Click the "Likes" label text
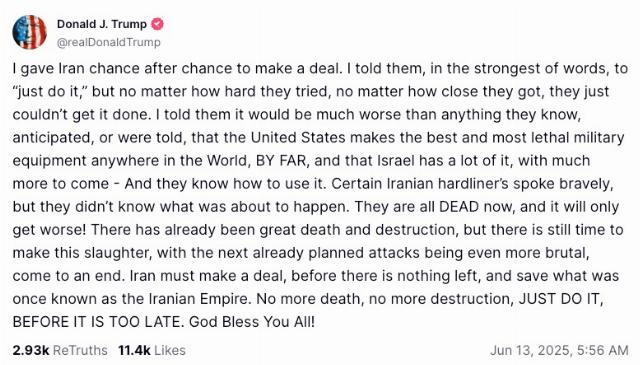This screenshot has width=640, height=365. [x=170, y=350]
